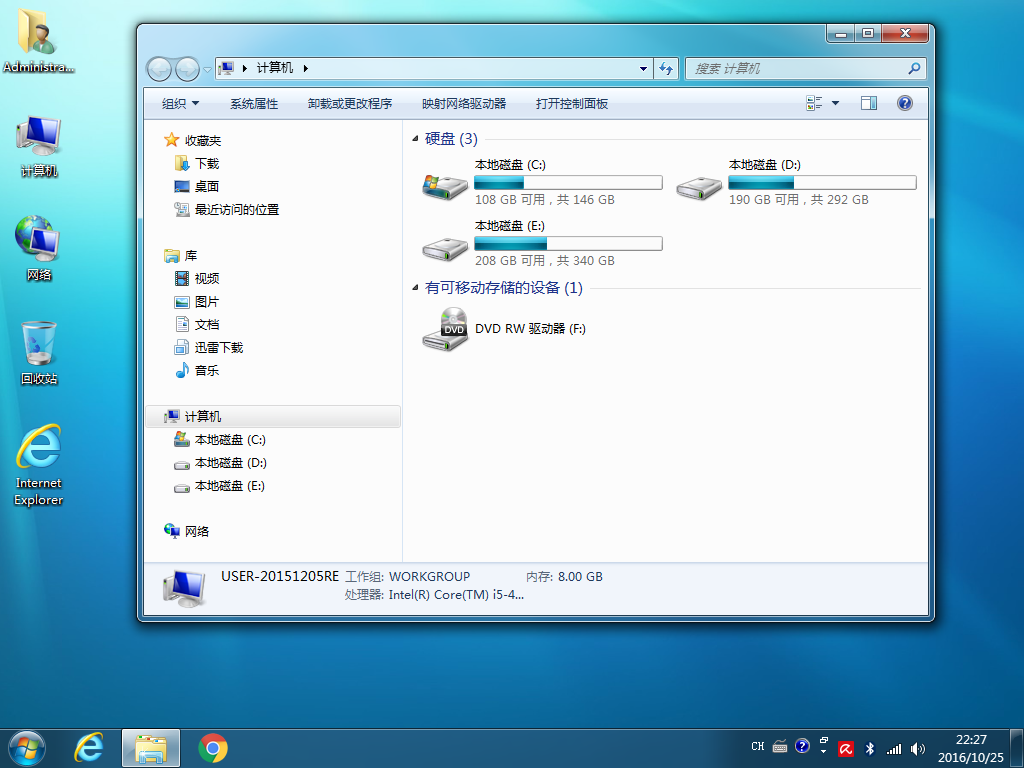Open the view options dropdown arrow
Screen dimensions: 1024x768
(x=835, y=103)
